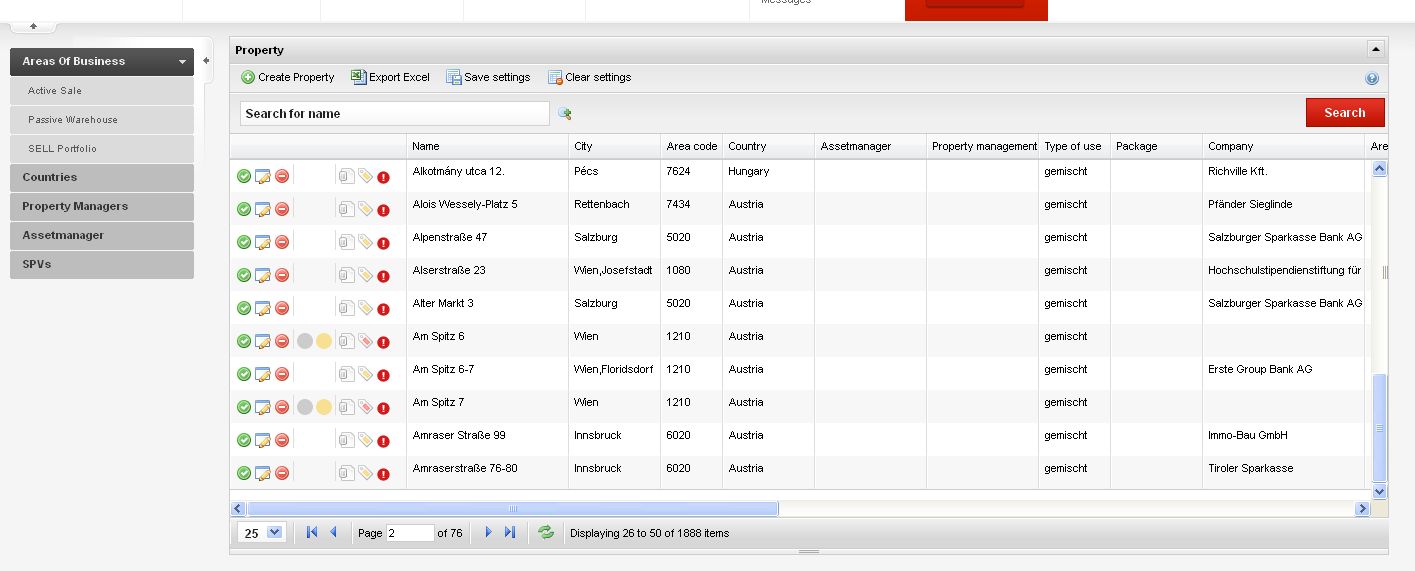Click the copy document icon for Am Spitz 6-7
The image size is (1415, 571).
click(x=346, y=374)
